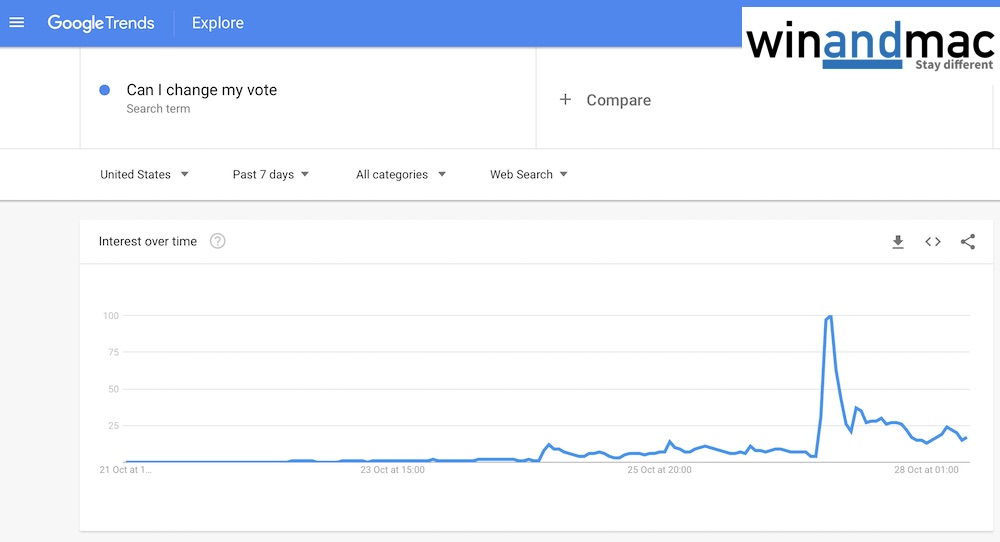
Task: Click the blue search term color dot
Action: (x=104, y=90)
